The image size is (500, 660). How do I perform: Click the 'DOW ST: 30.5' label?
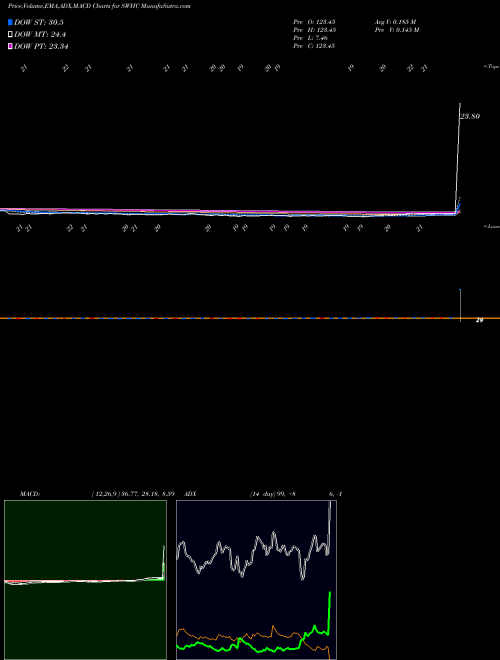pyautogui.click(x=39, y=22)
